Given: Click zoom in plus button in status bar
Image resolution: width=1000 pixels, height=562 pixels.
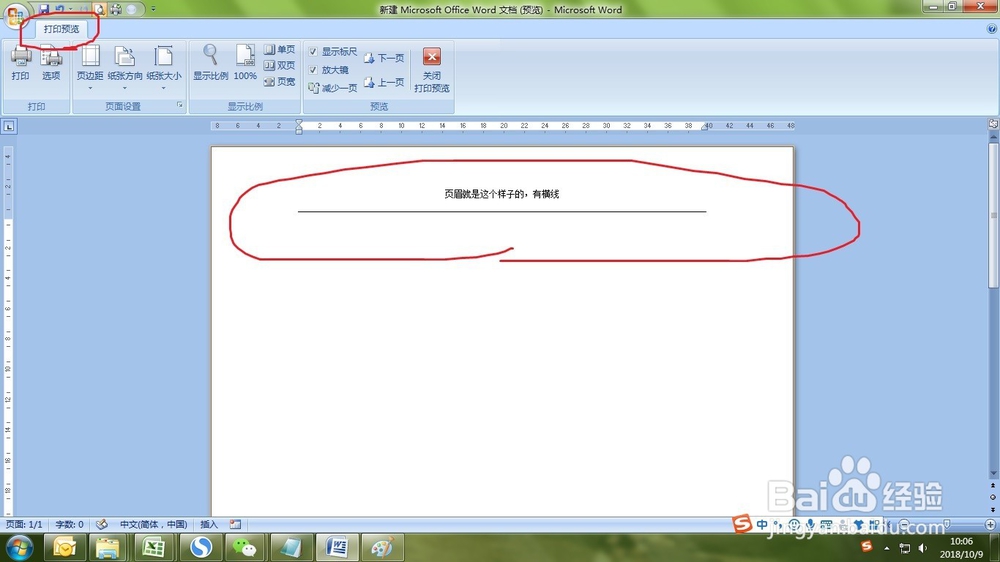Looking at the screenshot, I should 990,524.
